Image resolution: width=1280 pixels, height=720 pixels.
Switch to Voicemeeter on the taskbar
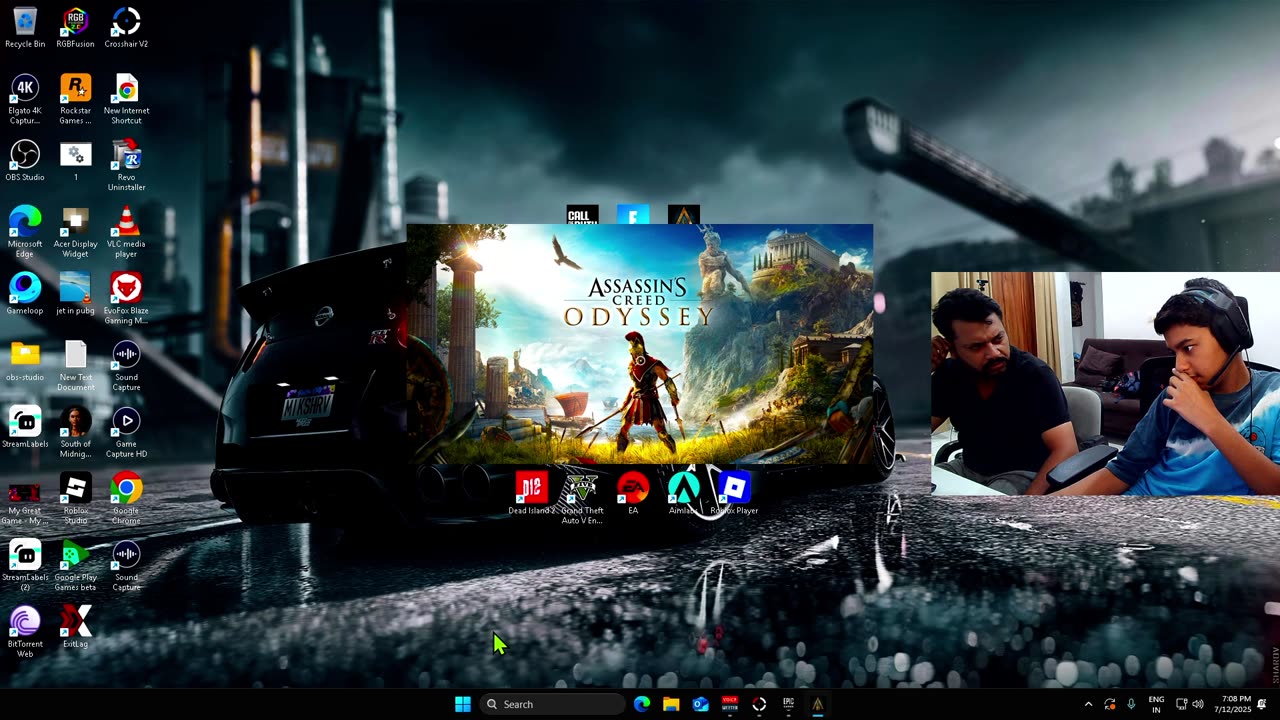730,704
